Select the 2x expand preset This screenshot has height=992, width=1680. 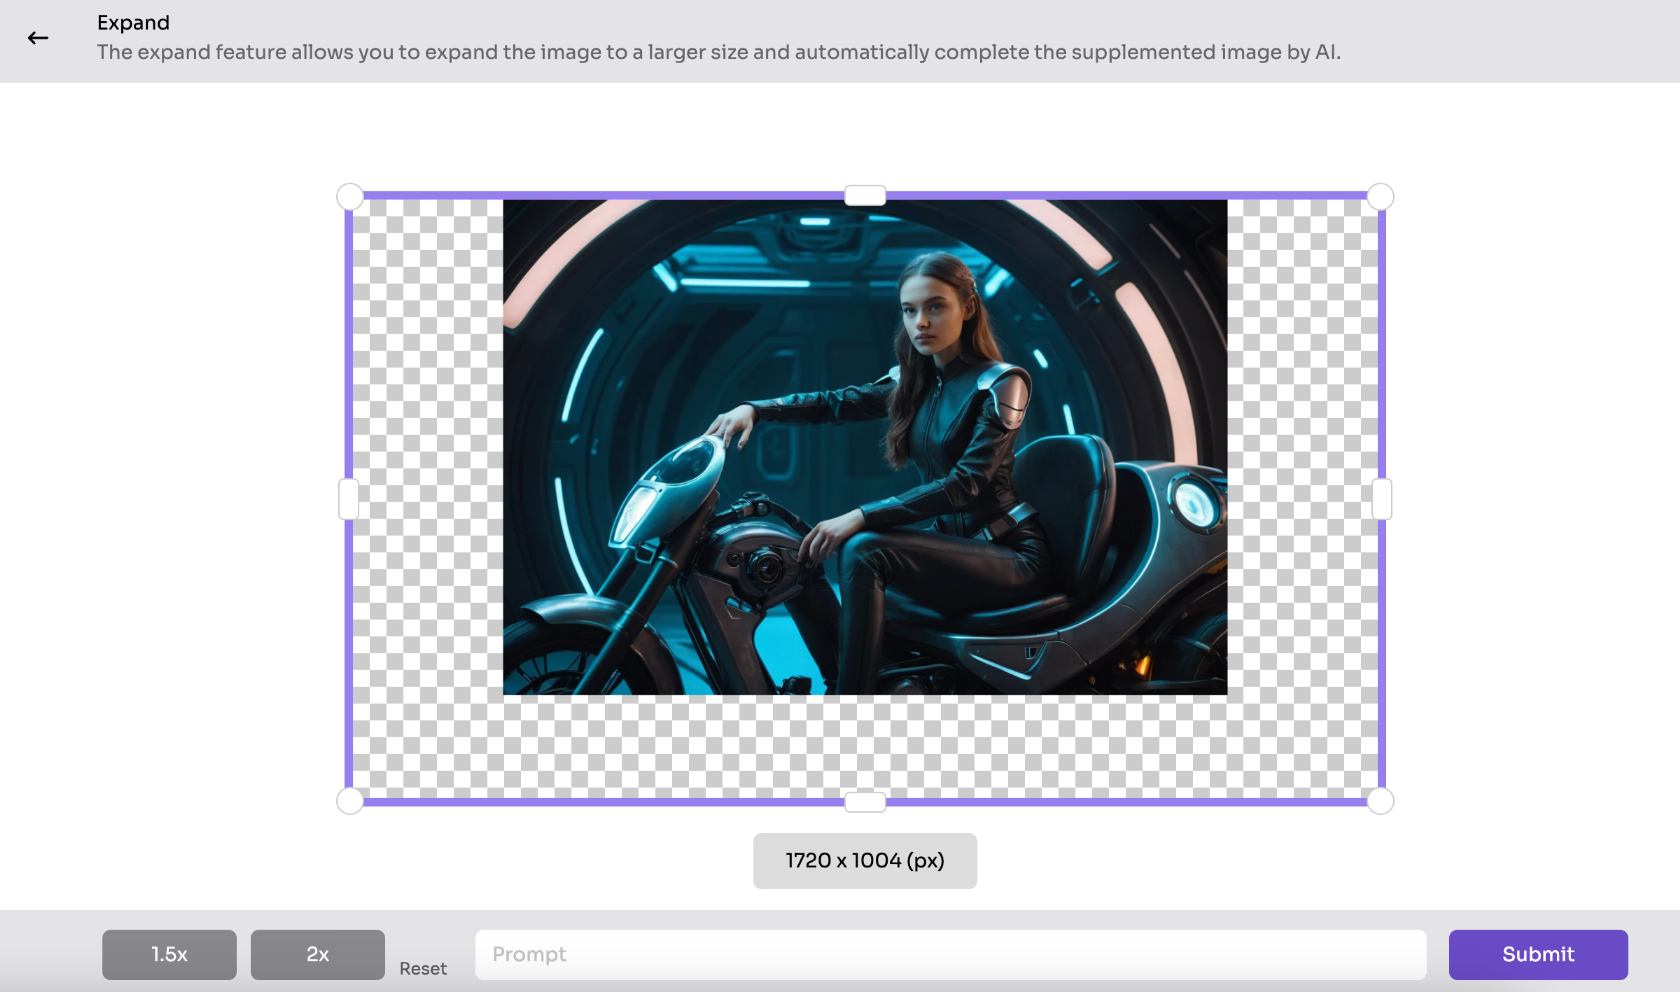coord(318,955)
